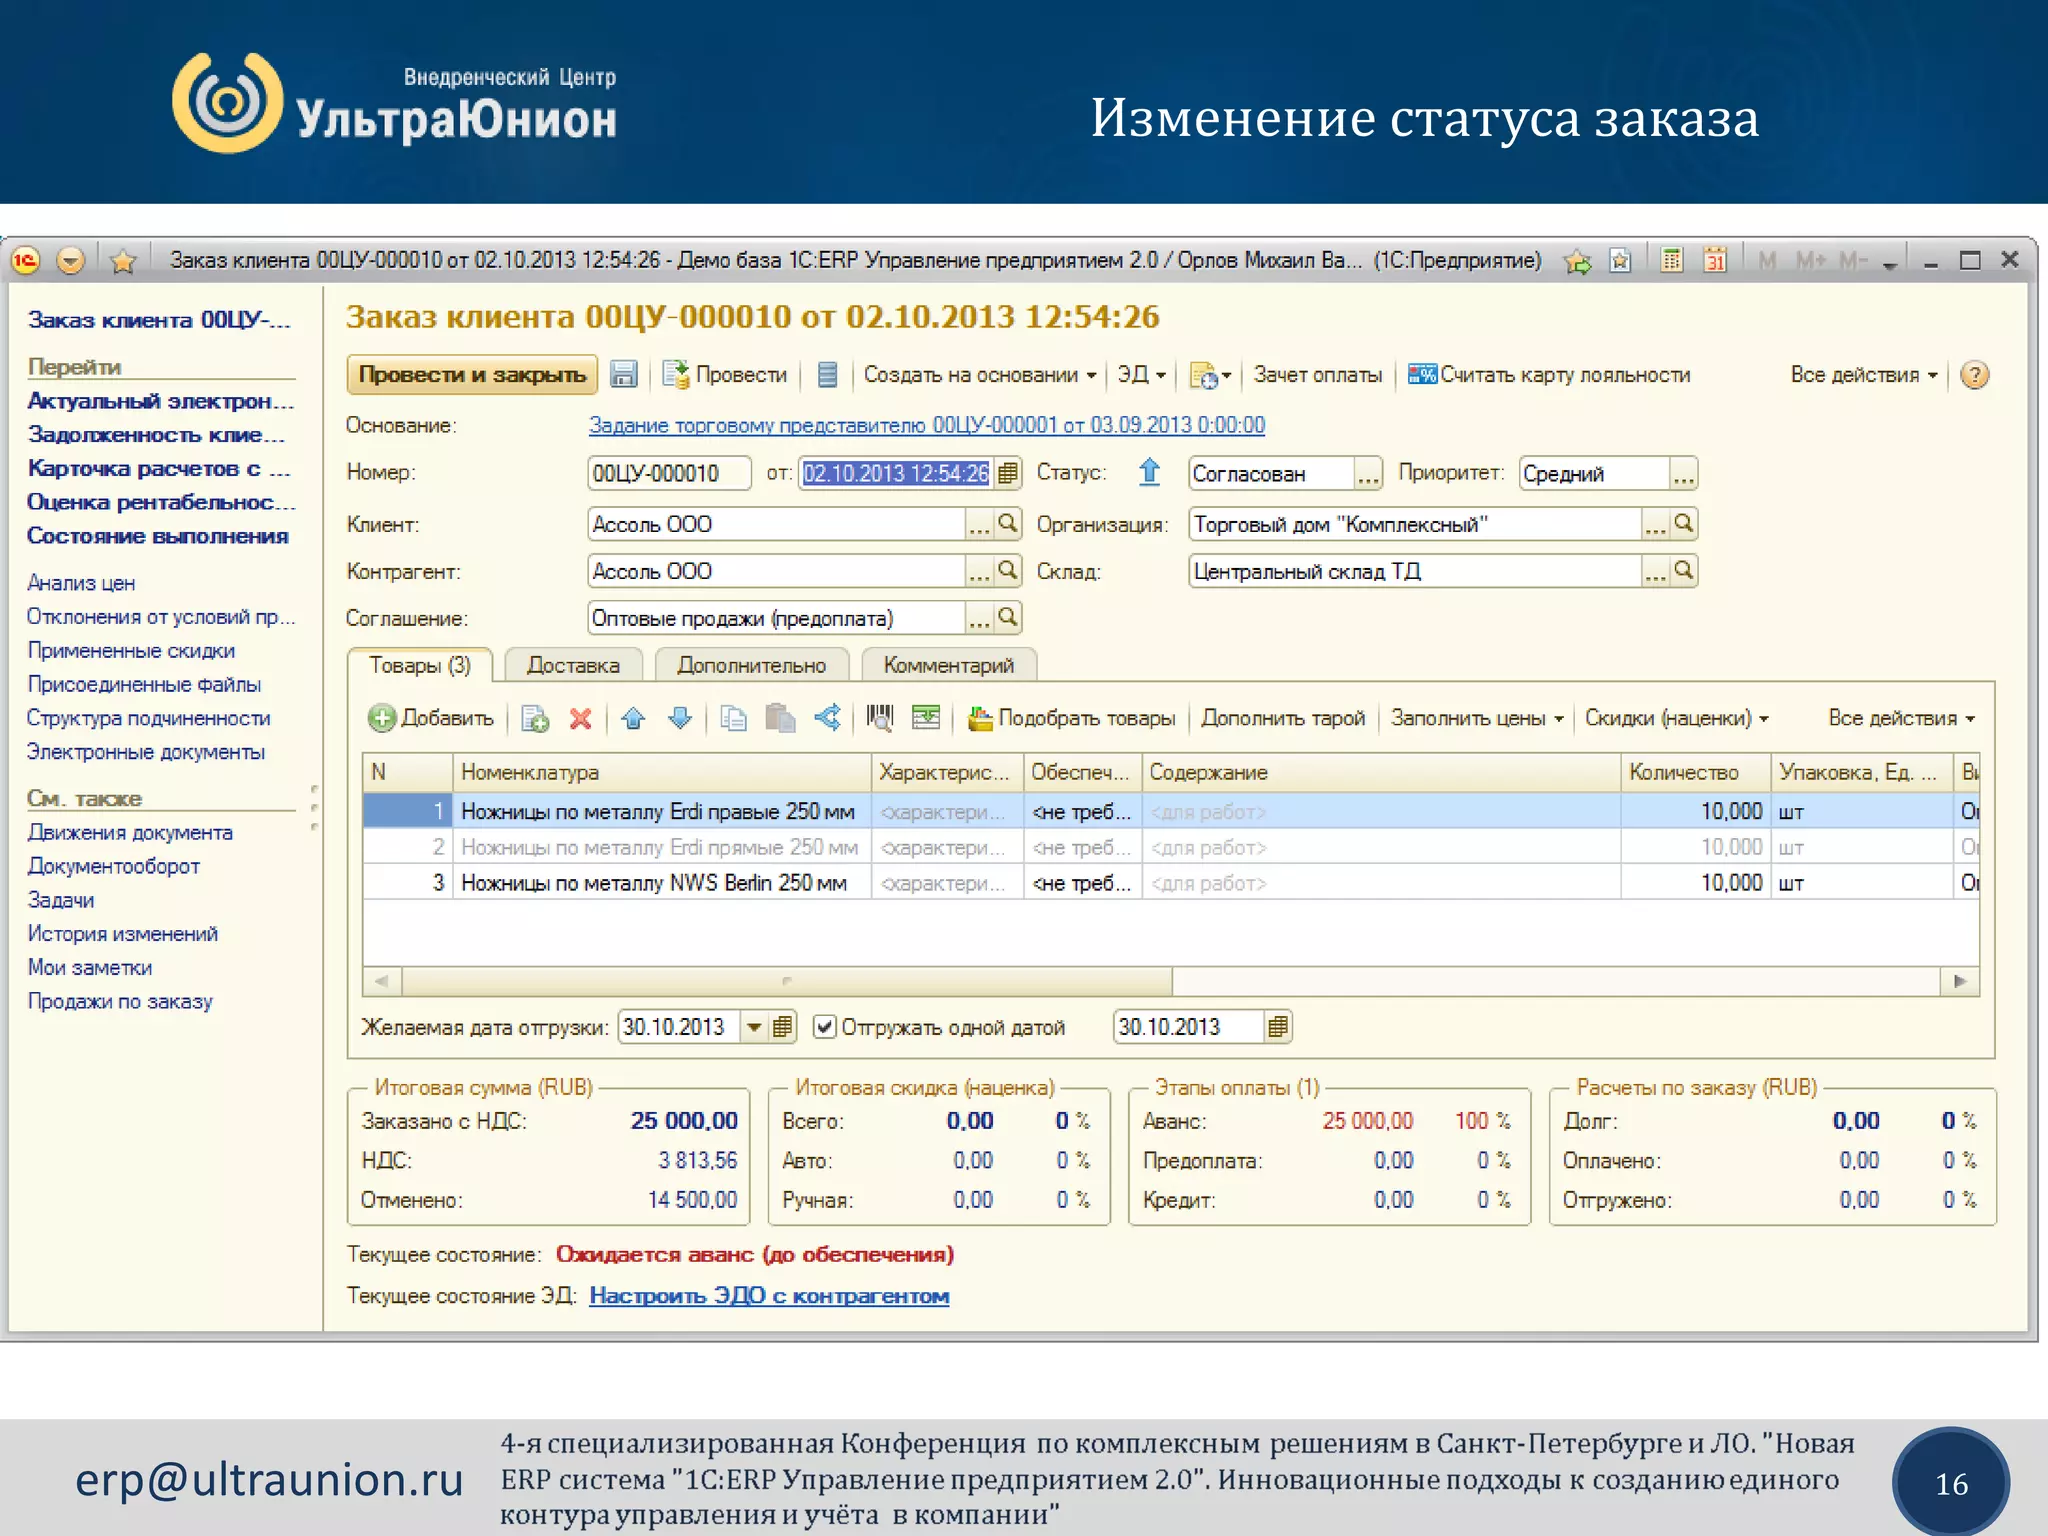Click Провести и закрыть button
The height and width of the screenshot is (1536, 2048).
tap(472, 375)
